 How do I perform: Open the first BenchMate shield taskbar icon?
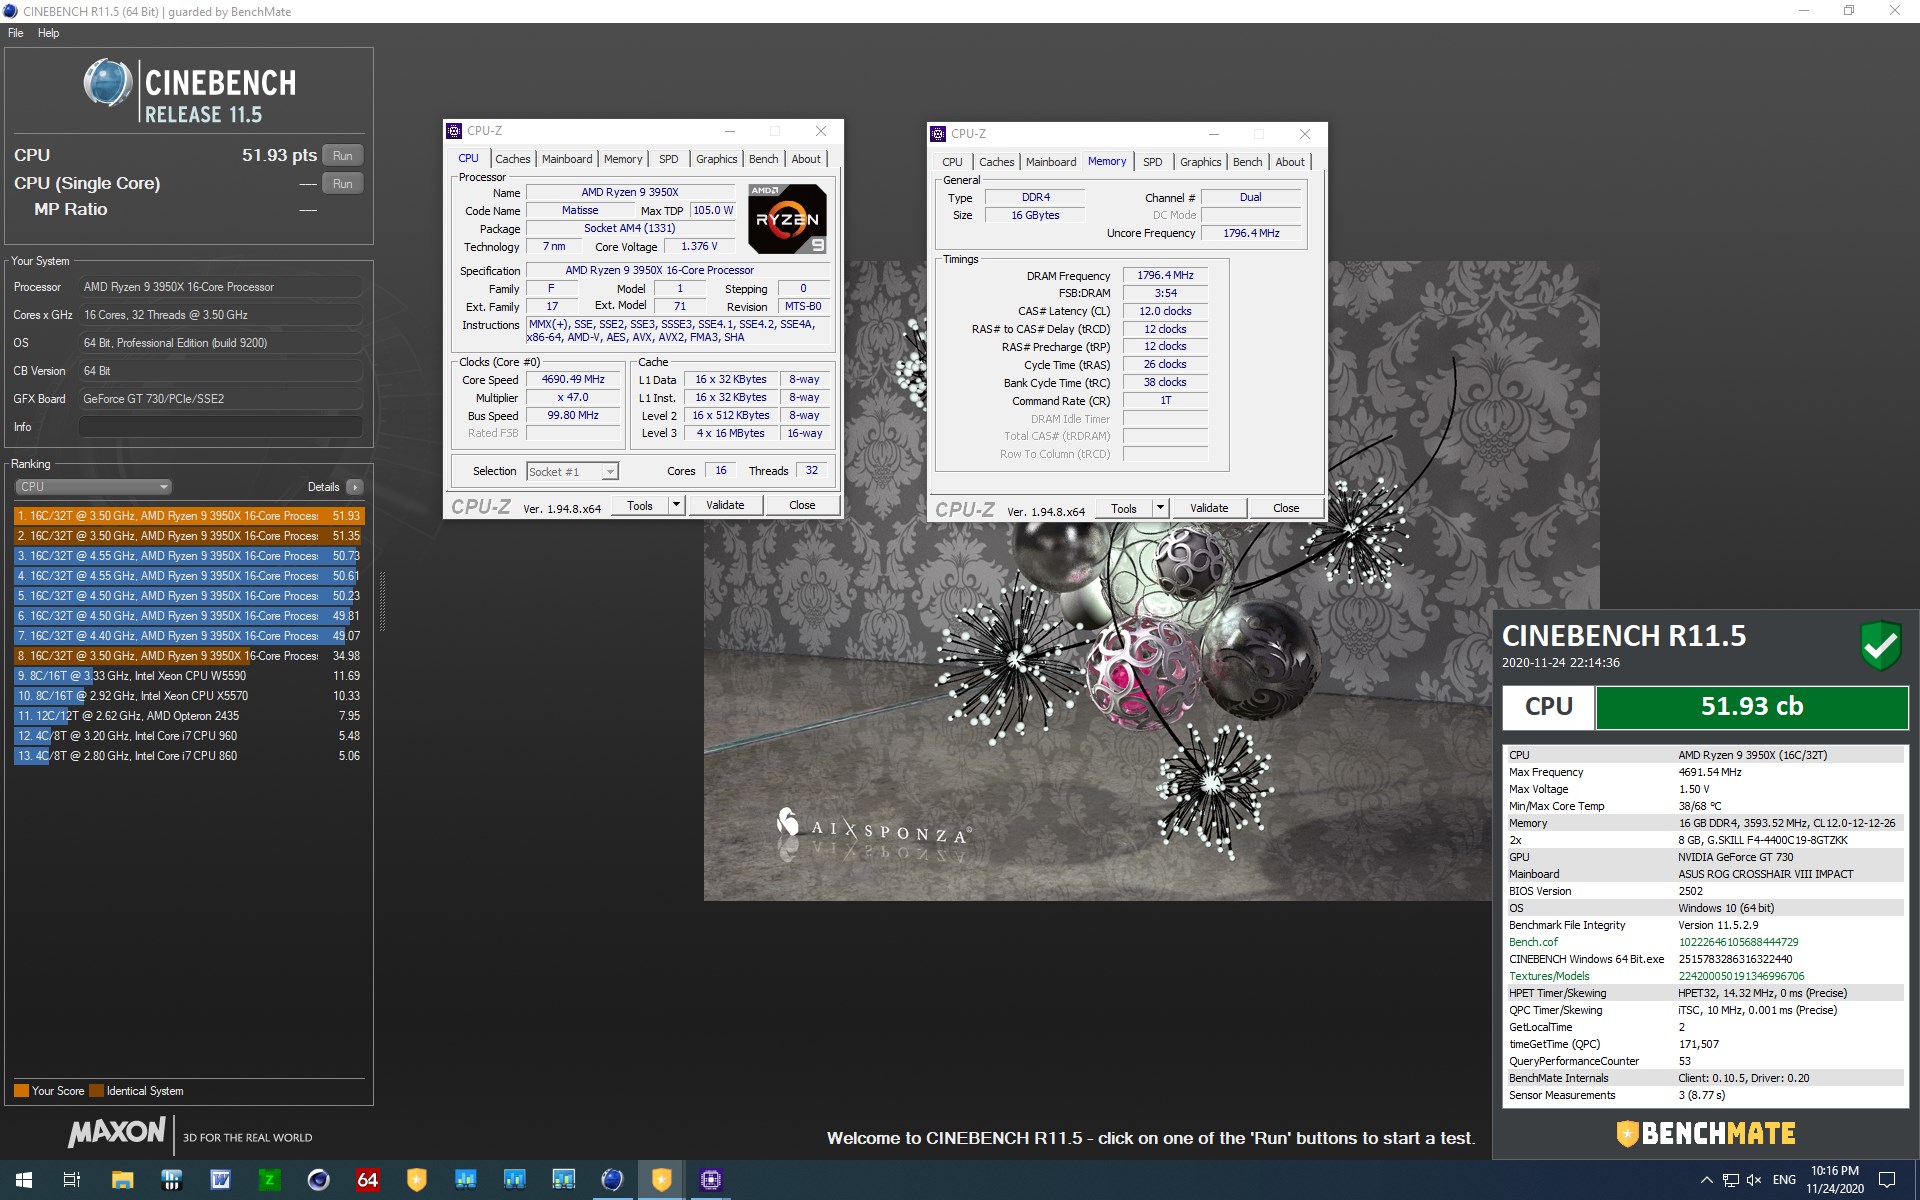pos(416,1180)
